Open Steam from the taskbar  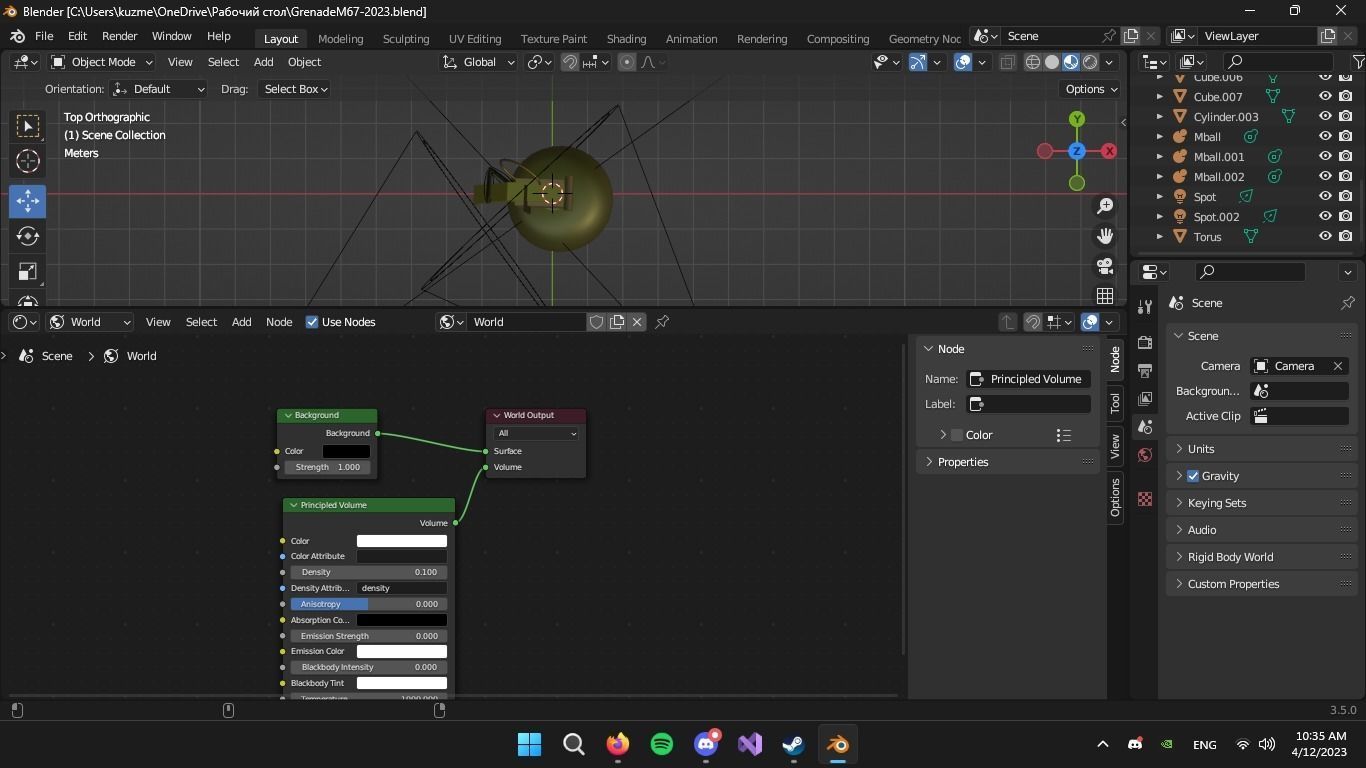(794, 744)
